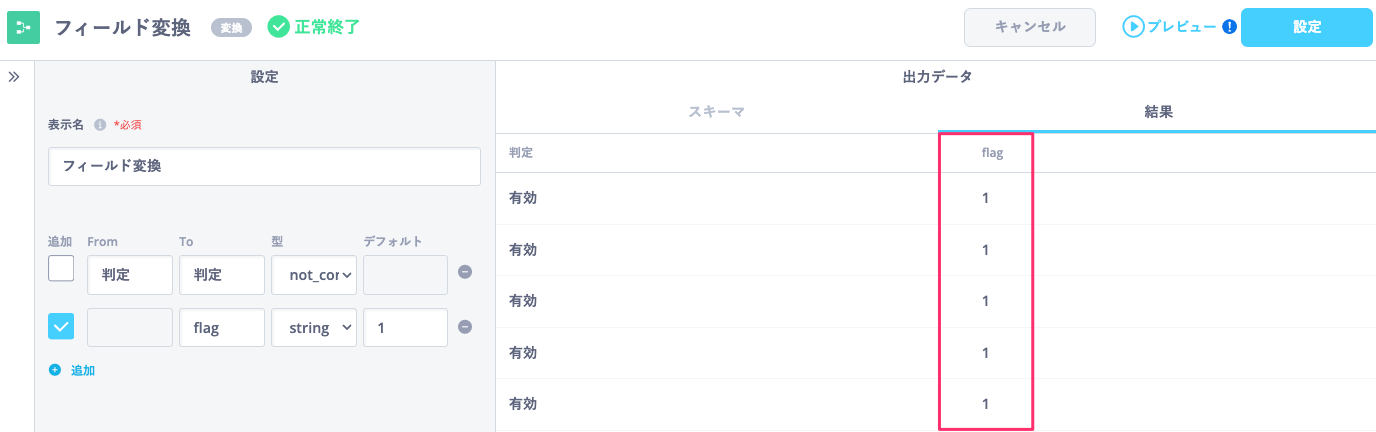The width and height of the screenshot is (1376, 432).
Task: Click the blue 設定 button
Action: point(1307,27)
